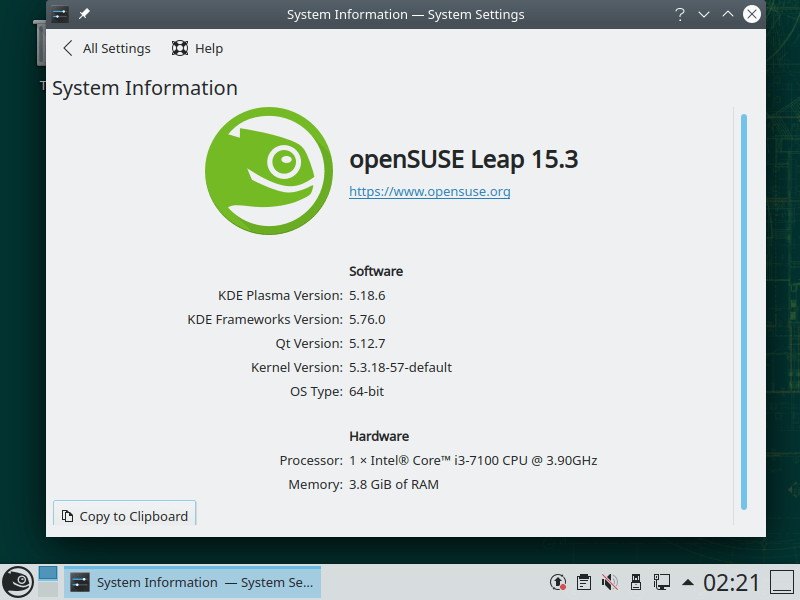Click the Software section heading
800x600 pixels.
coord(376,271)
